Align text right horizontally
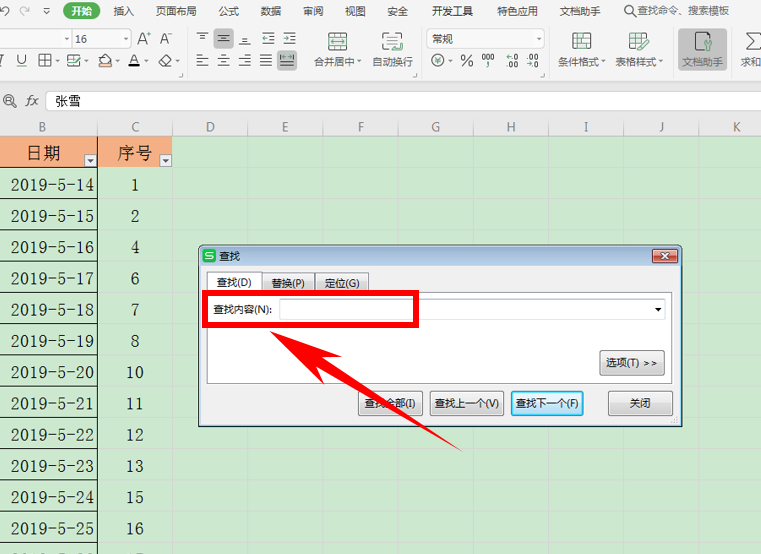The height and width of the screenshot is (554, 761). coord(245,61)
